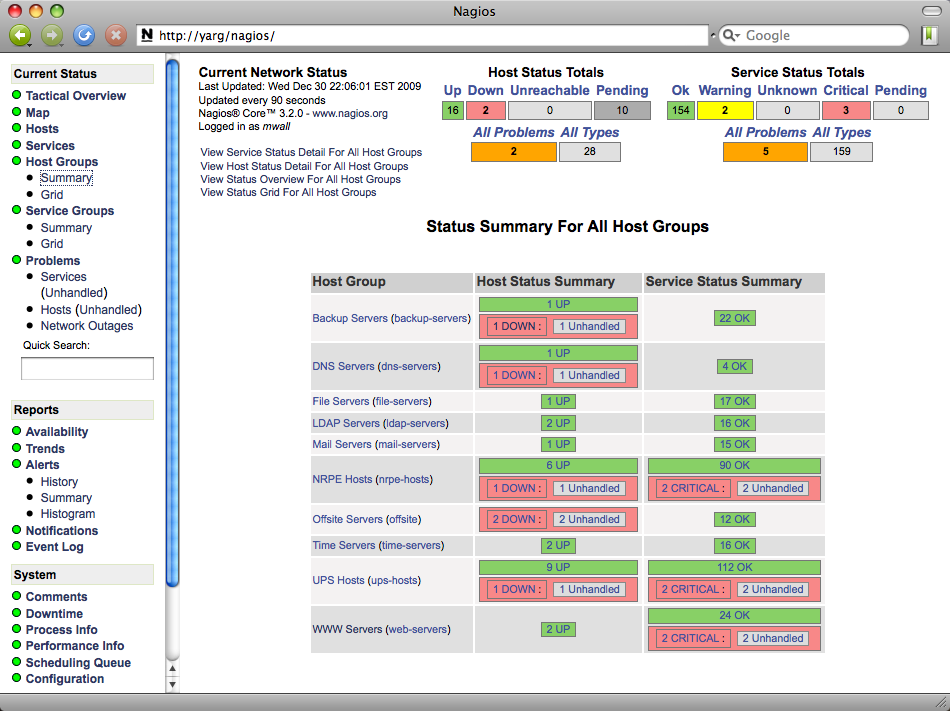Viewport: 950px width, 711px height.
Task: Click the green bookmark icon in toolbar
Action: pos(929,35)
